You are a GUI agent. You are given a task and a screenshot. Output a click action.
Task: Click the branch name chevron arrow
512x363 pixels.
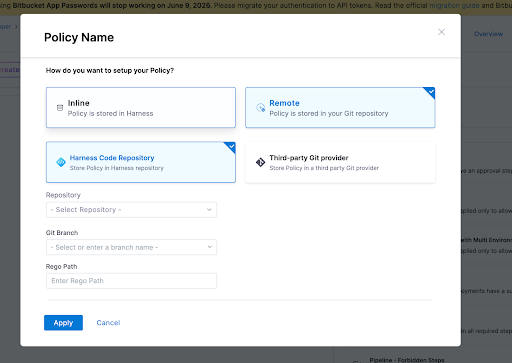[x=209, y=247]
